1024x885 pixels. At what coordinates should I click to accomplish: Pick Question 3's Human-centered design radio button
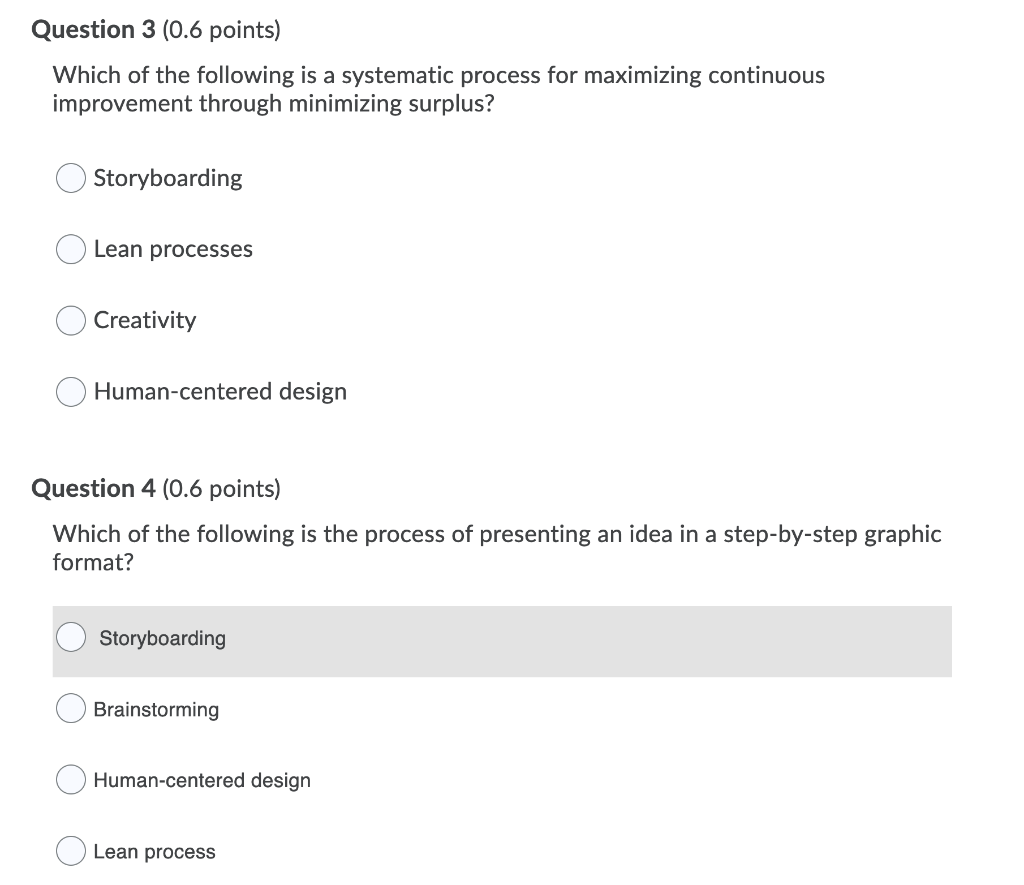[71, 392]
